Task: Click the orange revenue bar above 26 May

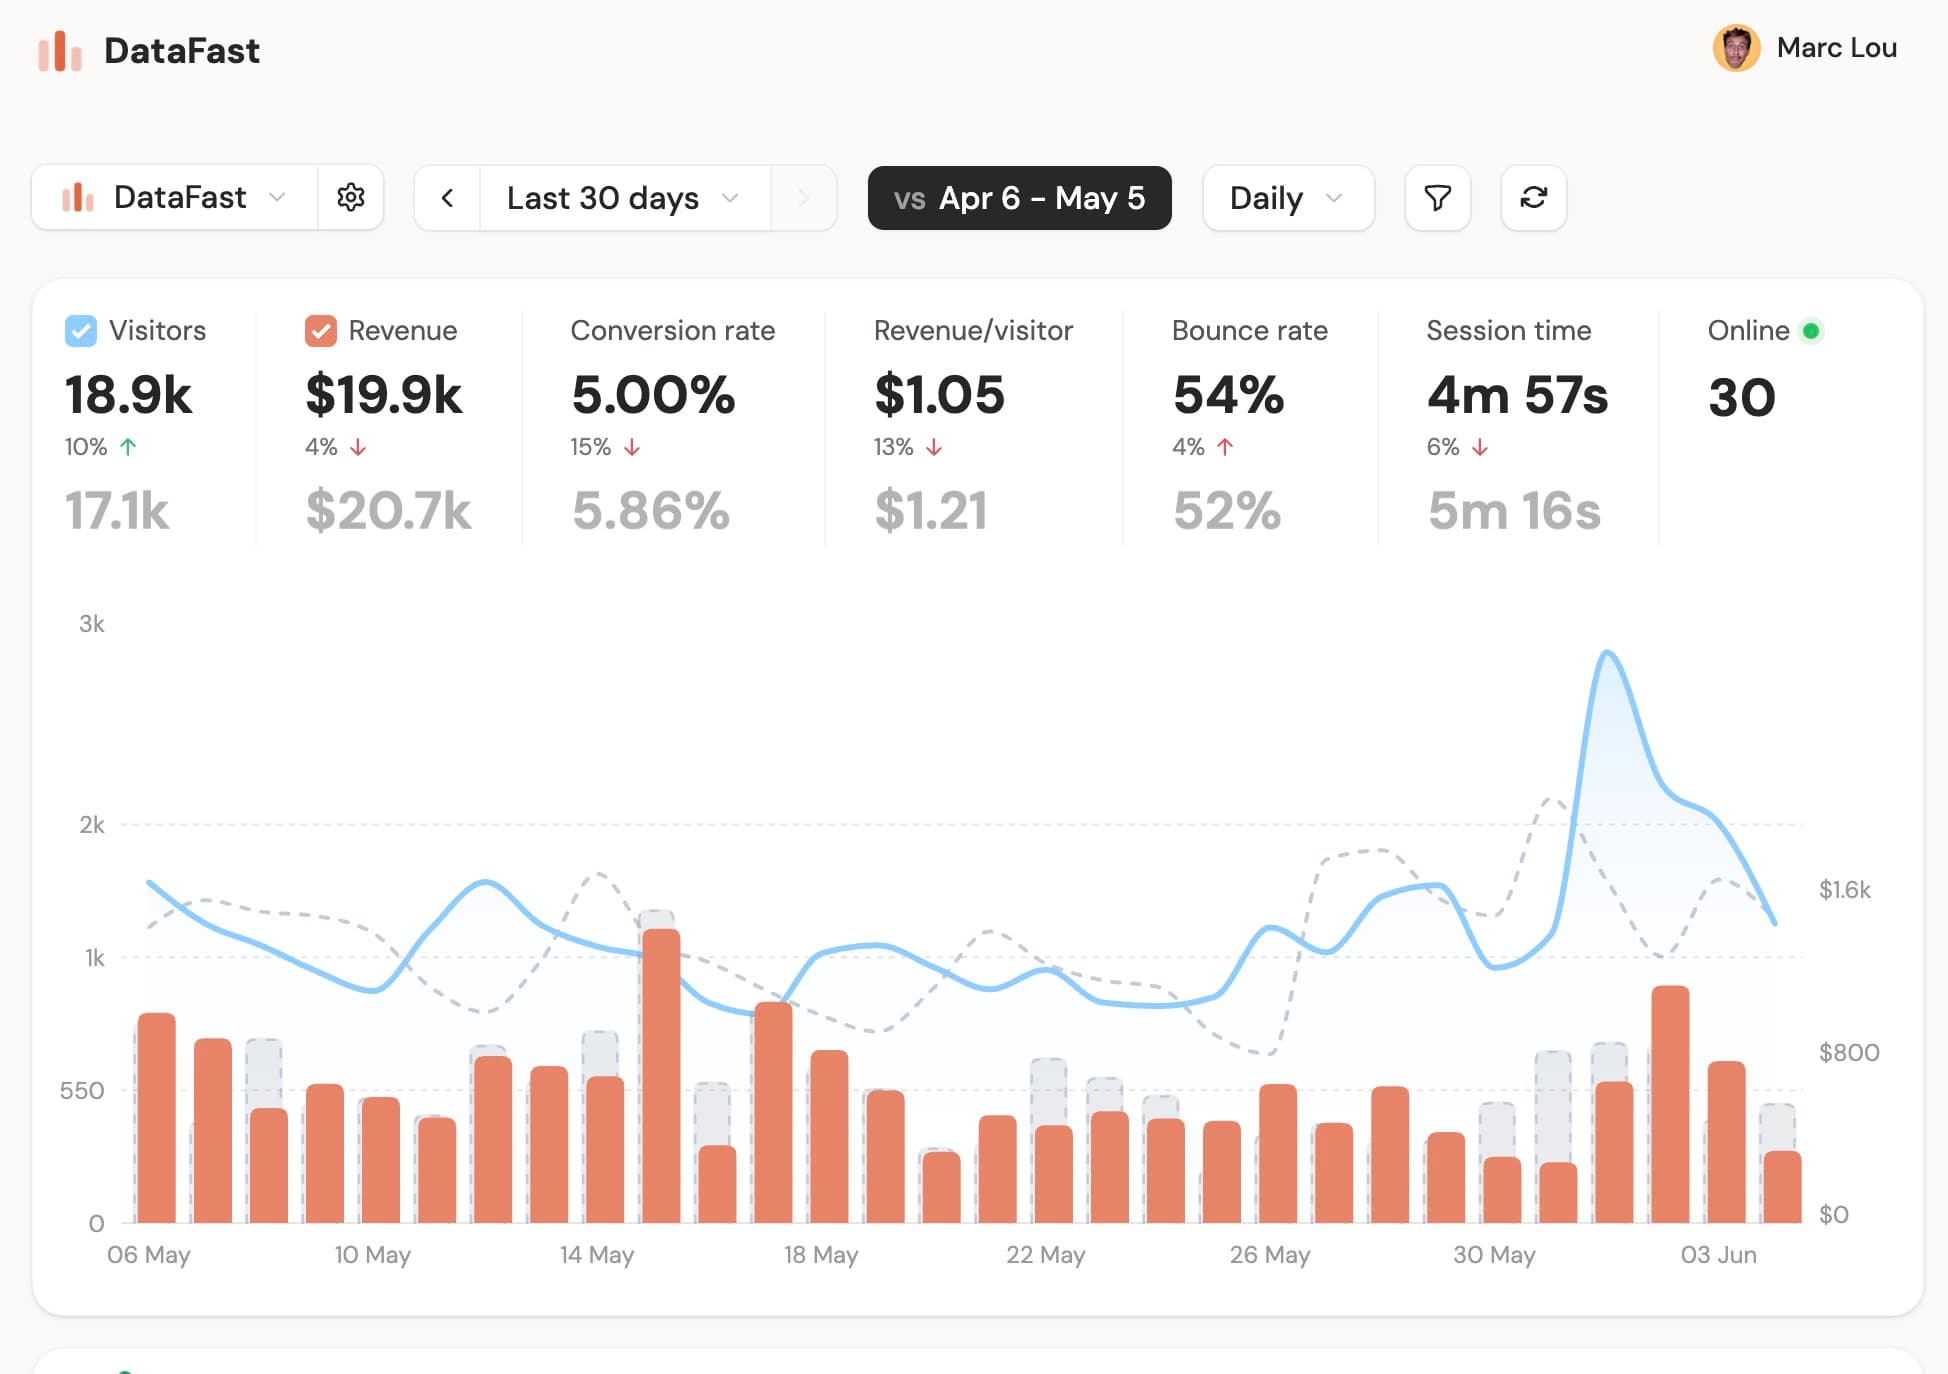Action: pyautogui.click(x=1277, y=1153)
